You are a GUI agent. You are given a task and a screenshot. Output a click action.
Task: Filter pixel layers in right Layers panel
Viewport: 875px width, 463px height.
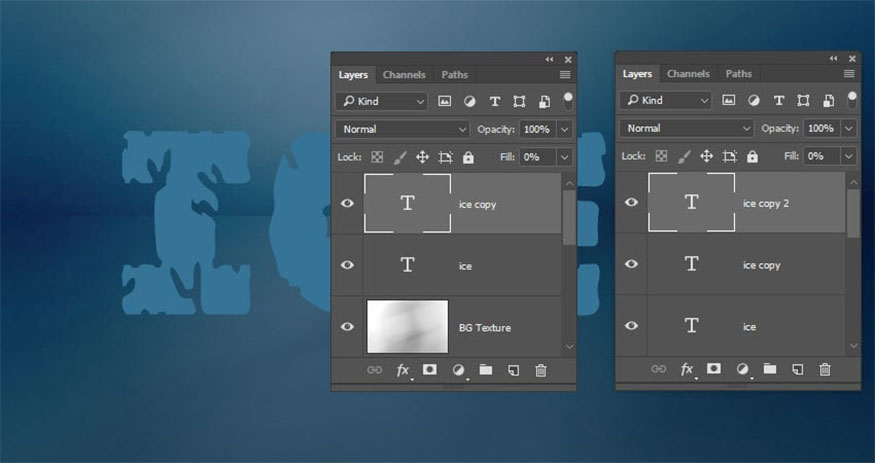[728, 100]
